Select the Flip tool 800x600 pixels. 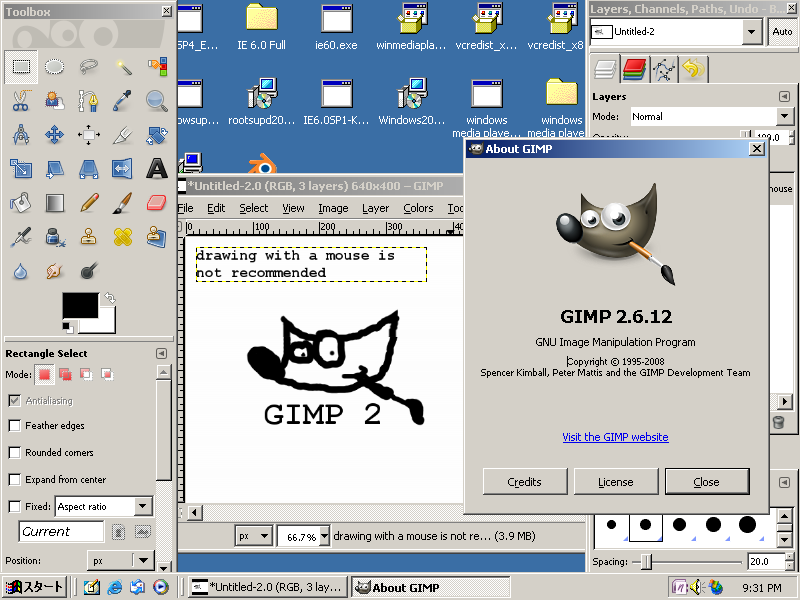(123, 169)
